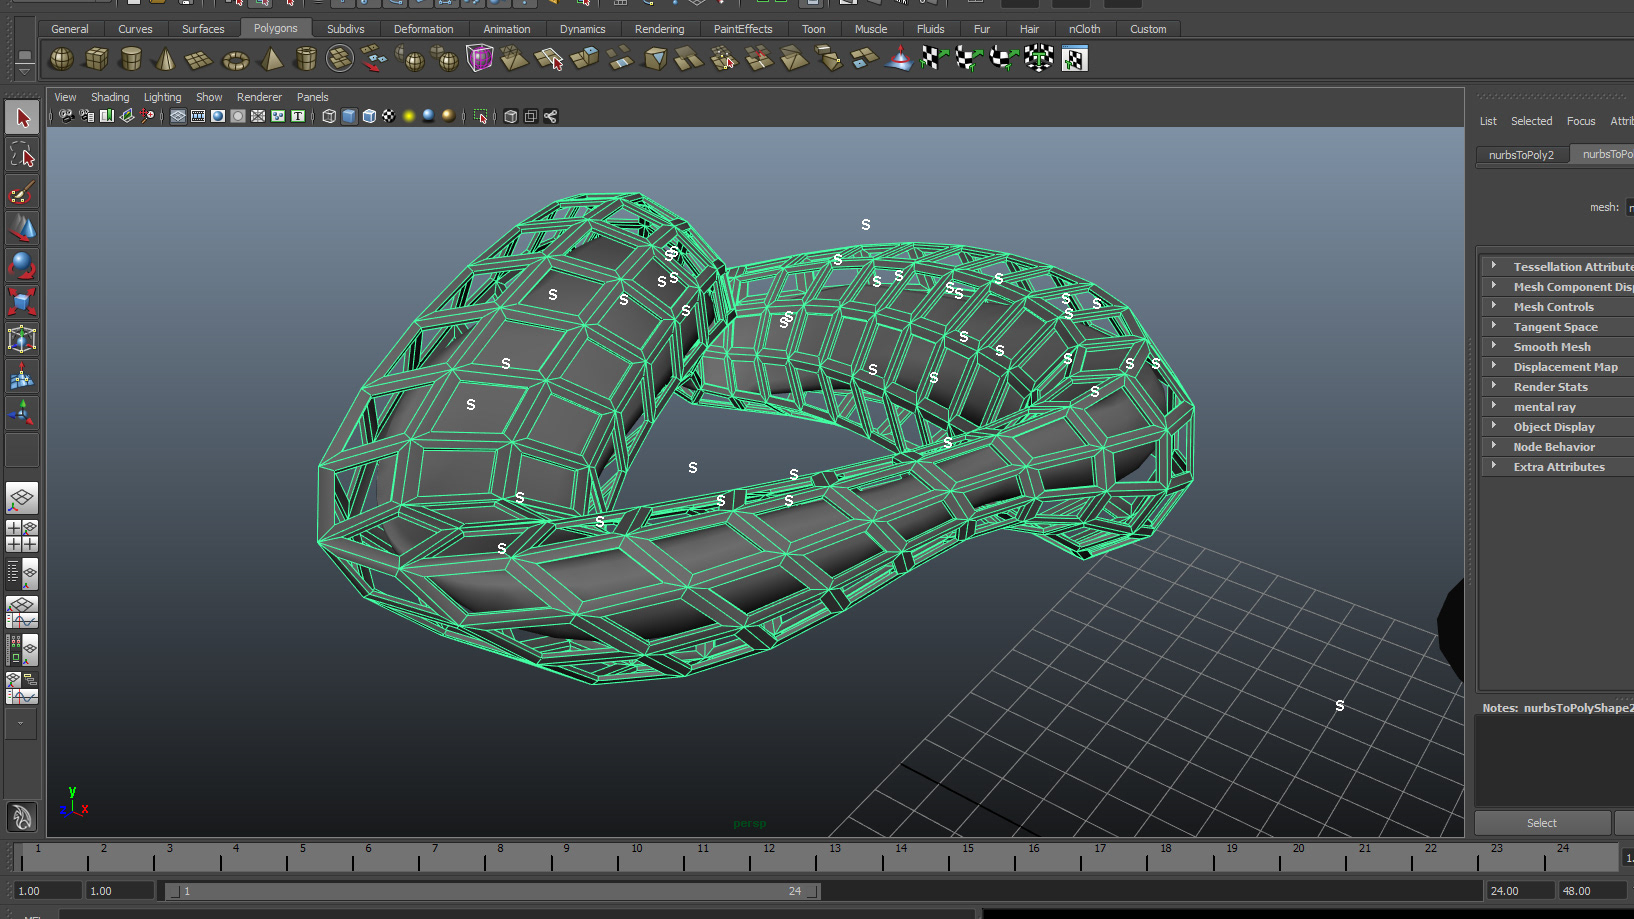Toggle X-ray display mode
The height and width of the screenshot is (919, 1634).
(x=511, y=116)
